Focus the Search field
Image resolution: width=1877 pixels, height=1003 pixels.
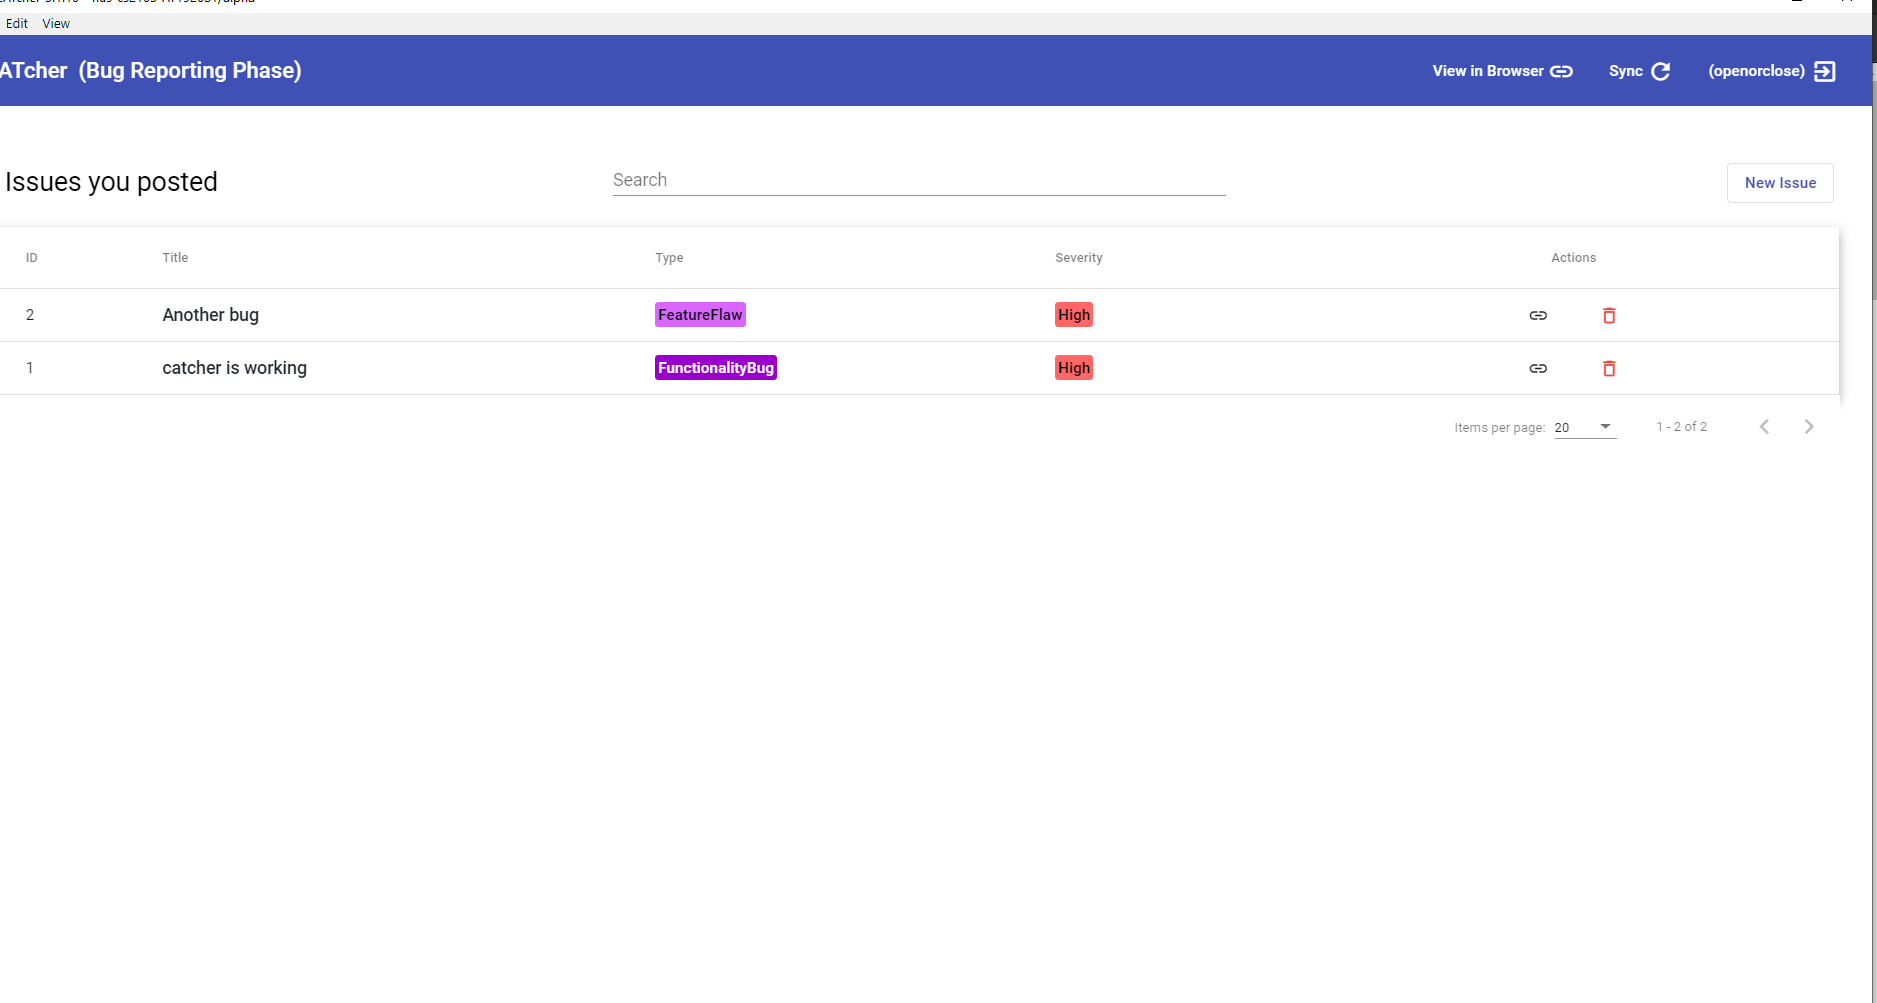(919, 180)
